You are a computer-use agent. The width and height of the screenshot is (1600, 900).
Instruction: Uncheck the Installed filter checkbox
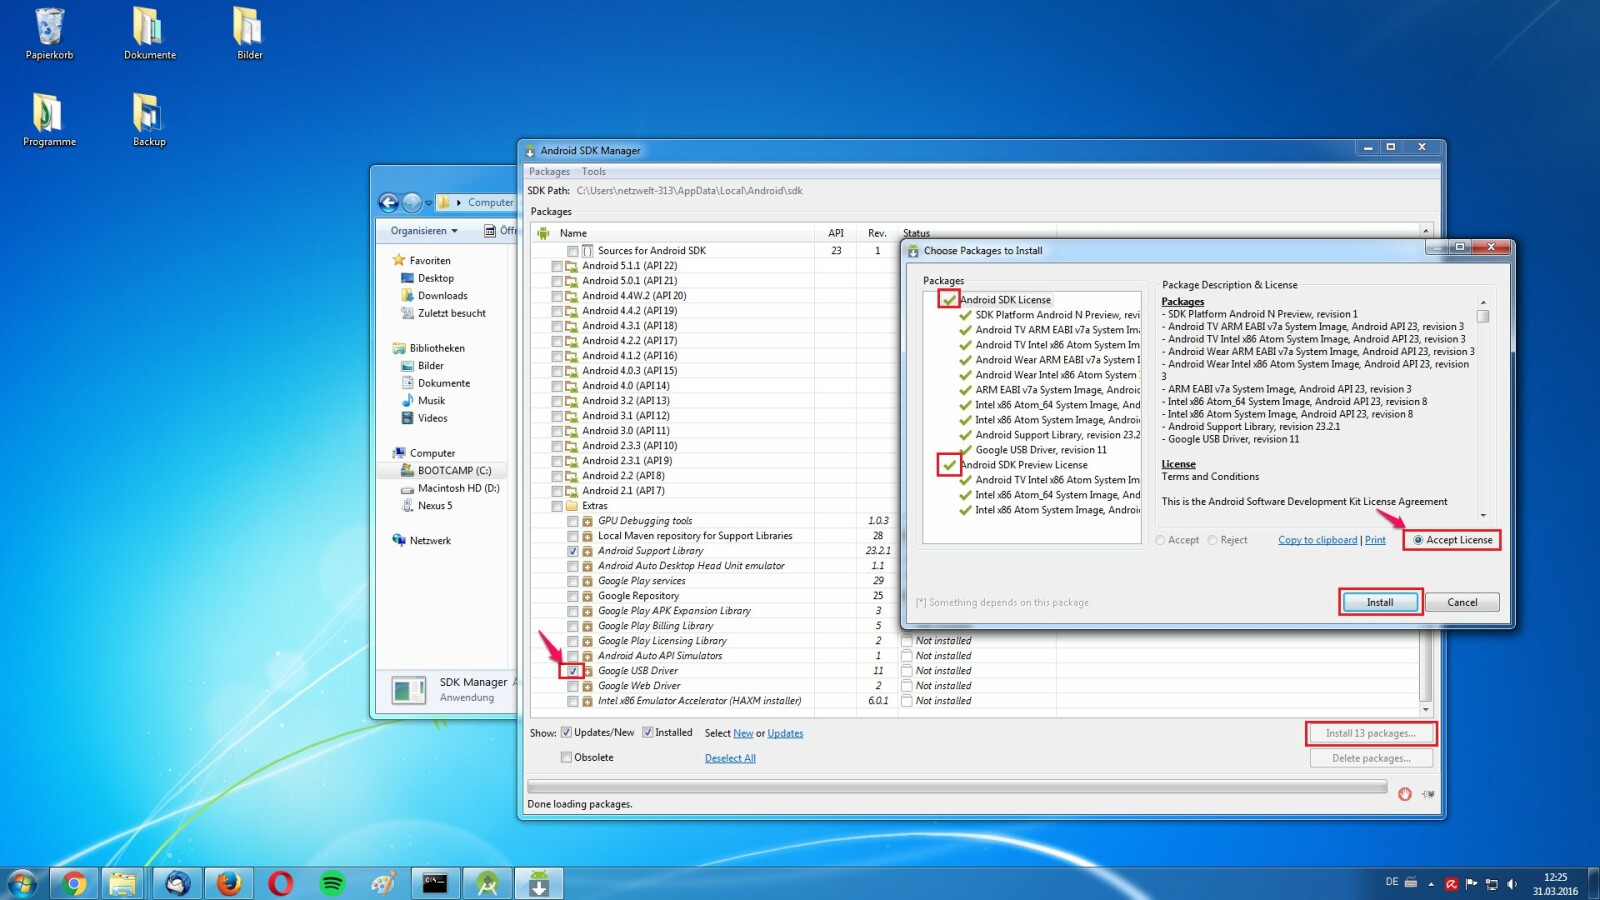[x=647, y=732]
